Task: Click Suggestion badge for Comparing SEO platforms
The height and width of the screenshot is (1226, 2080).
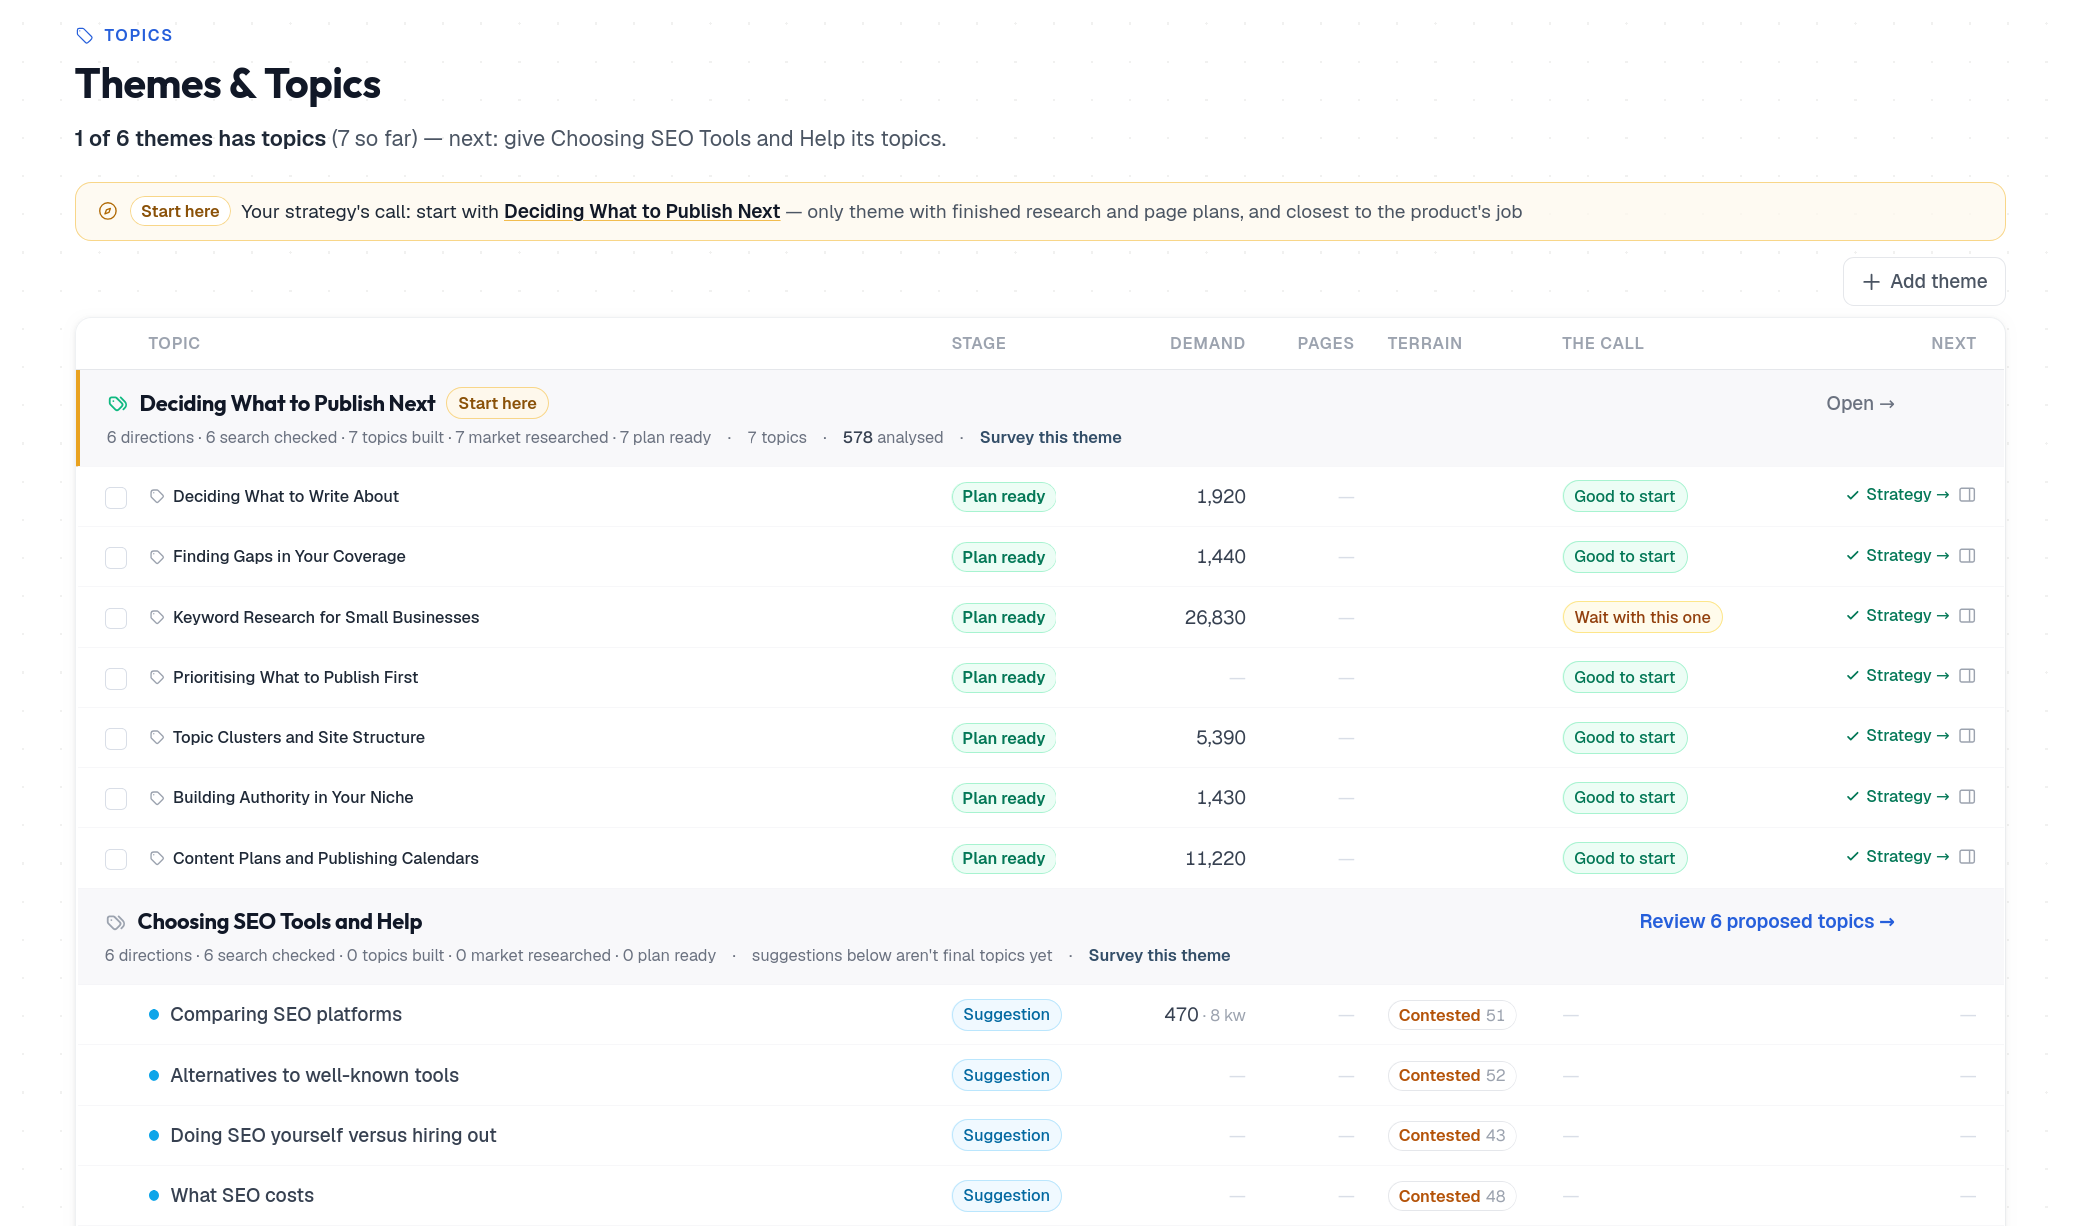Action: point(1006,1014)
